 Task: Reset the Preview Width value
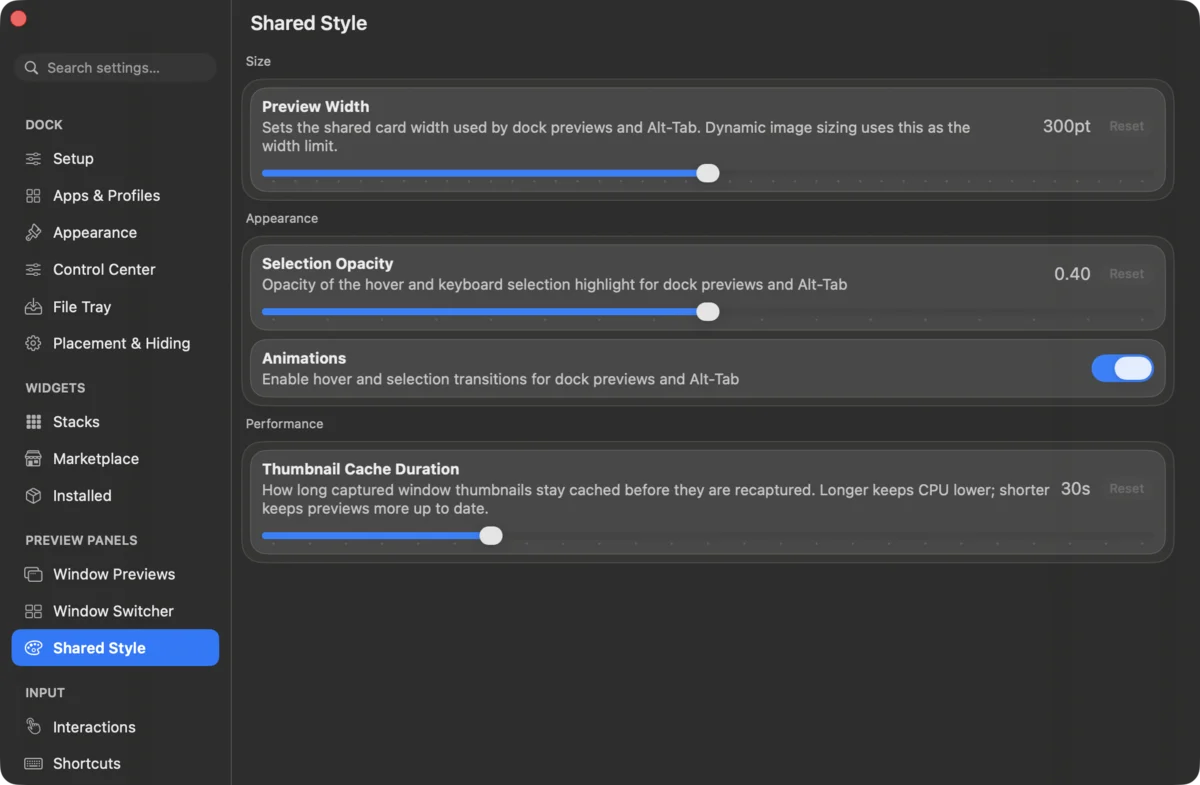[1126, 126]
